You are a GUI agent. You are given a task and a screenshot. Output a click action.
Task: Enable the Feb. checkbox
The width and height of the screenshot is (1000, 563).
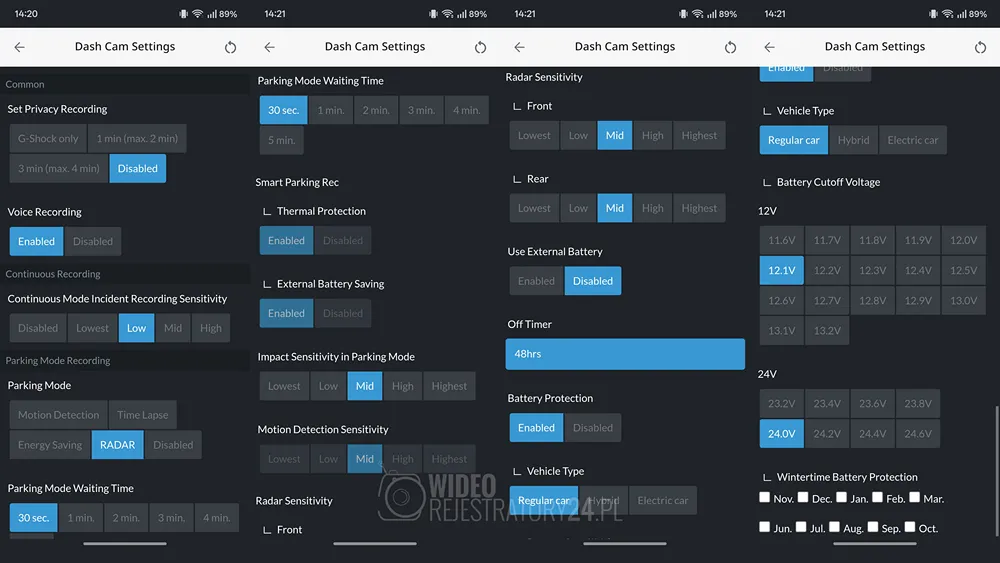pyautogui.click(x=877, y=497)
